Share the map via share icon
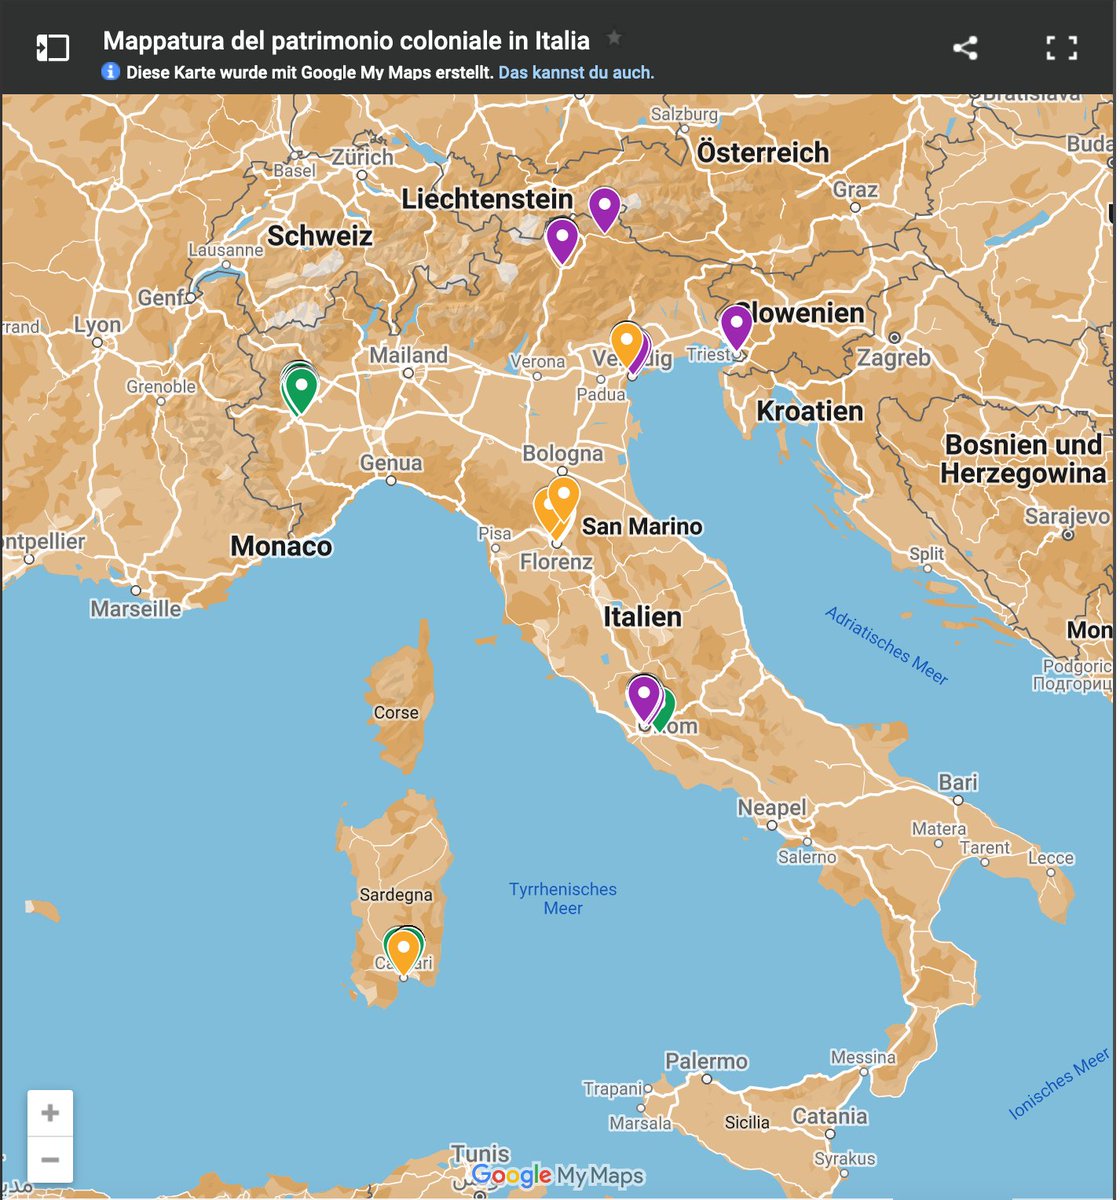Screen dimensions: 1120x1200 [965, 47]
